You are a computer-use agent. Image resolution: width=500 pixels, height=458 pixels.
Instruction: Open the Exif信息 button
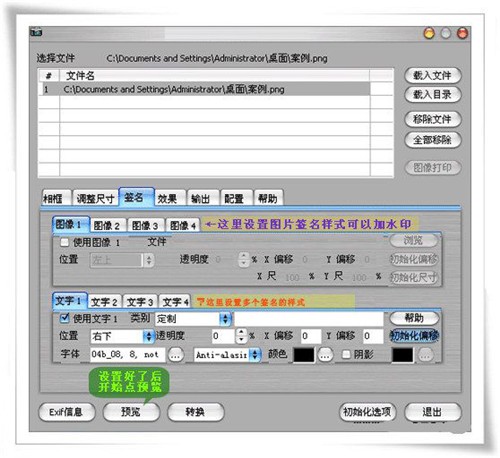point(67,412)
